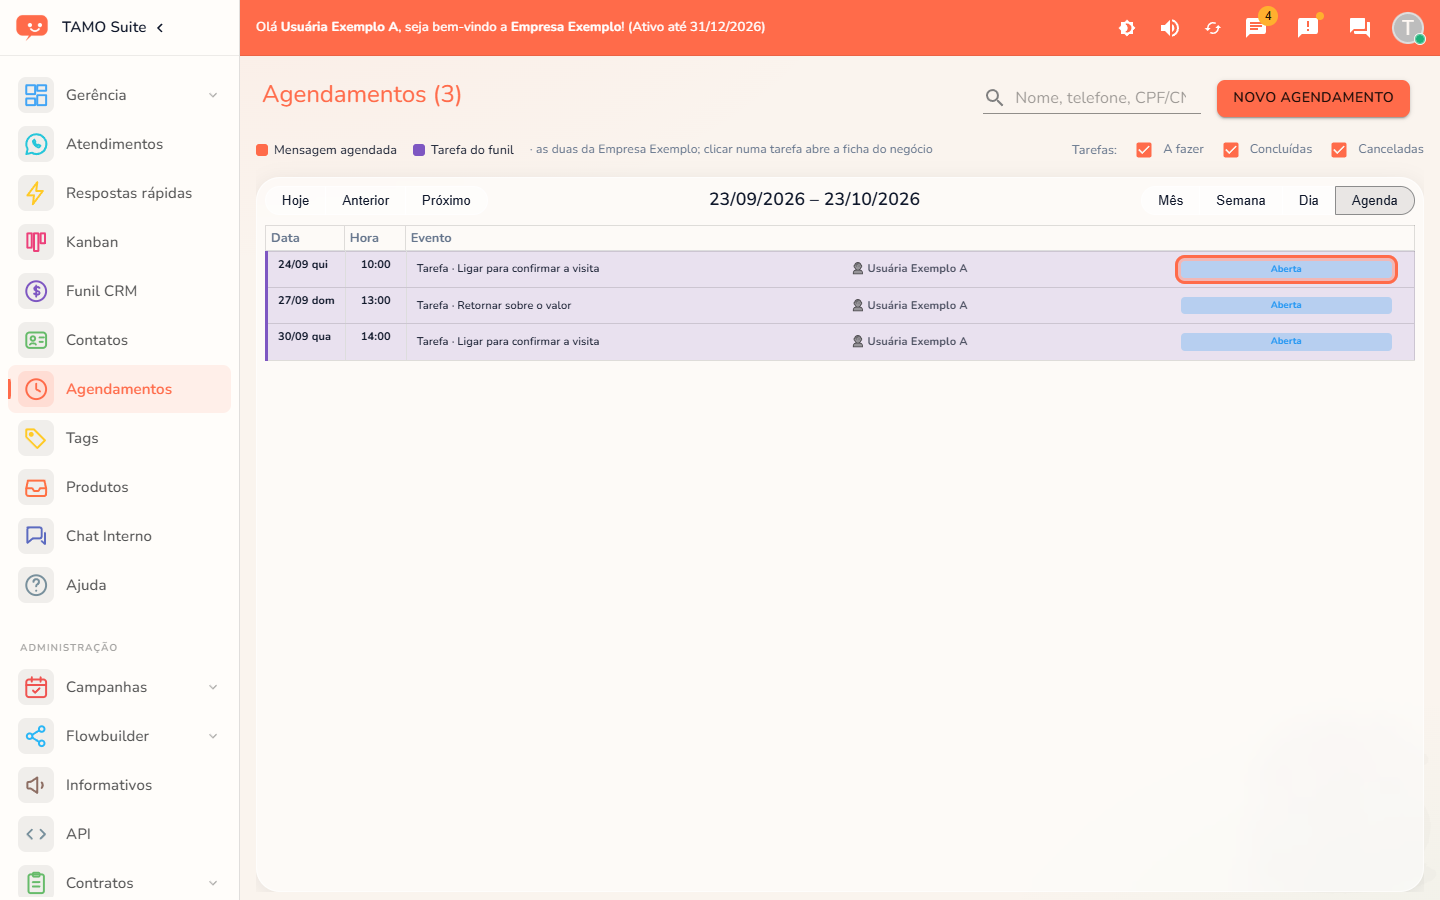
Task: Expand the Gerência menu chevron
Action: 213,95
